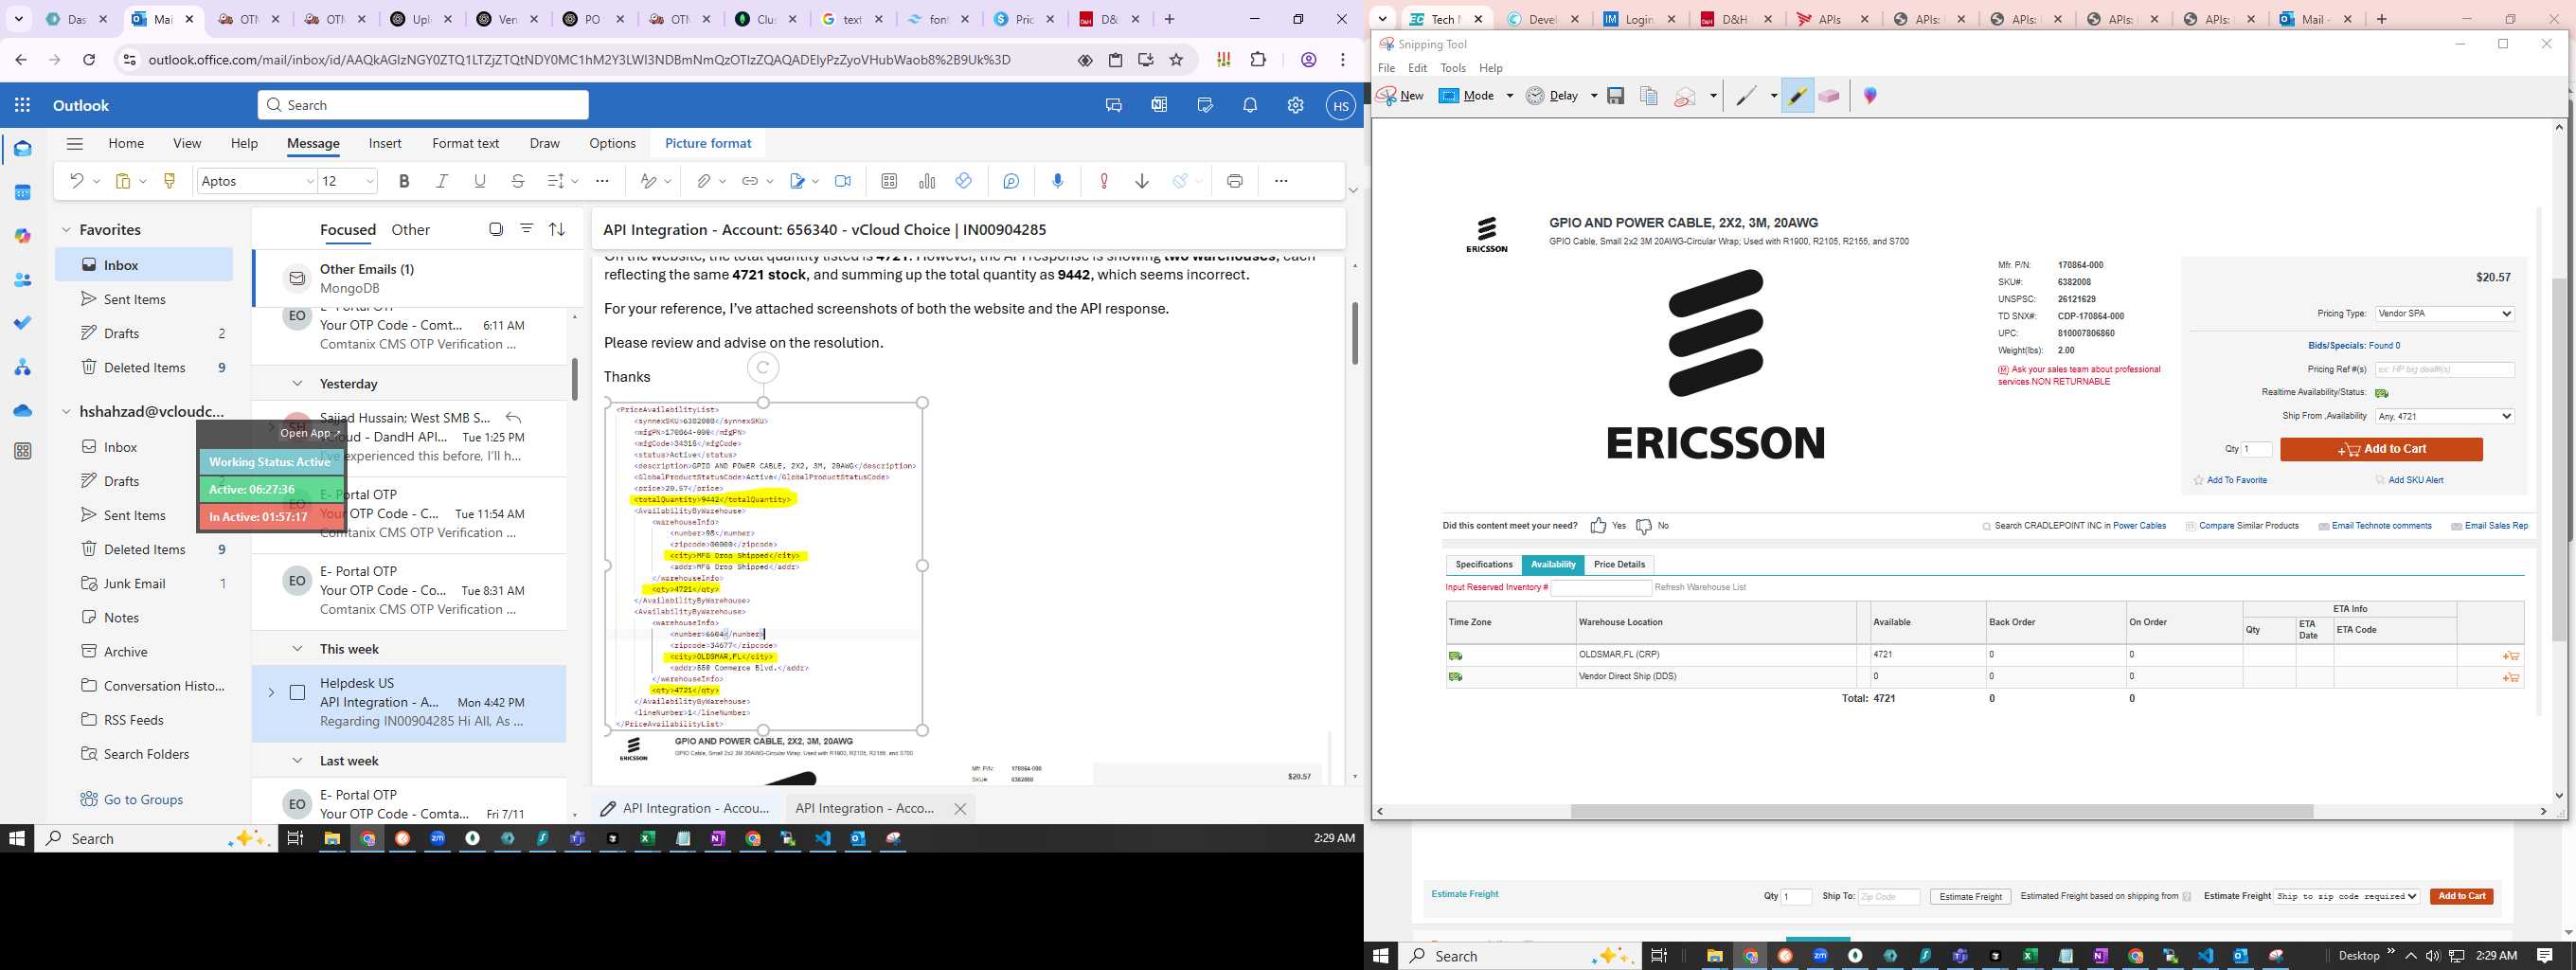Viewport: 2576px width, 970px height.
Task: Click Go to Groups link
Action: click(x=143, y=799)
